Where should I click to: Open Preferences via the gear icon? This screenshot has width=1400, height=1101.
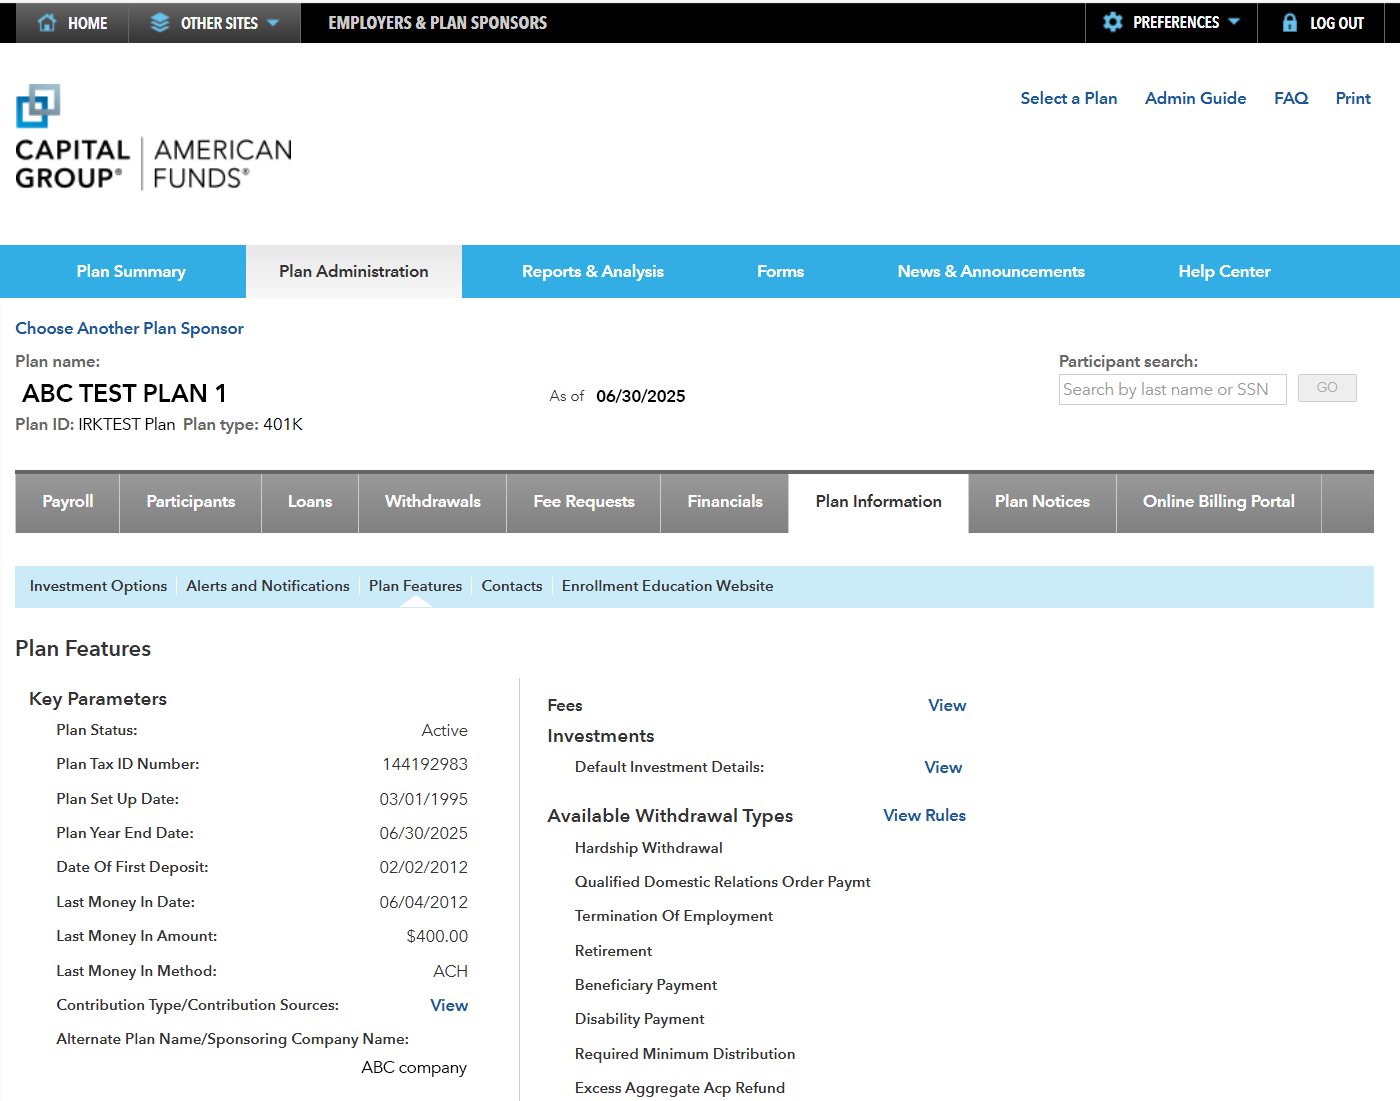pyautogui.click(x=1113, y=22)
